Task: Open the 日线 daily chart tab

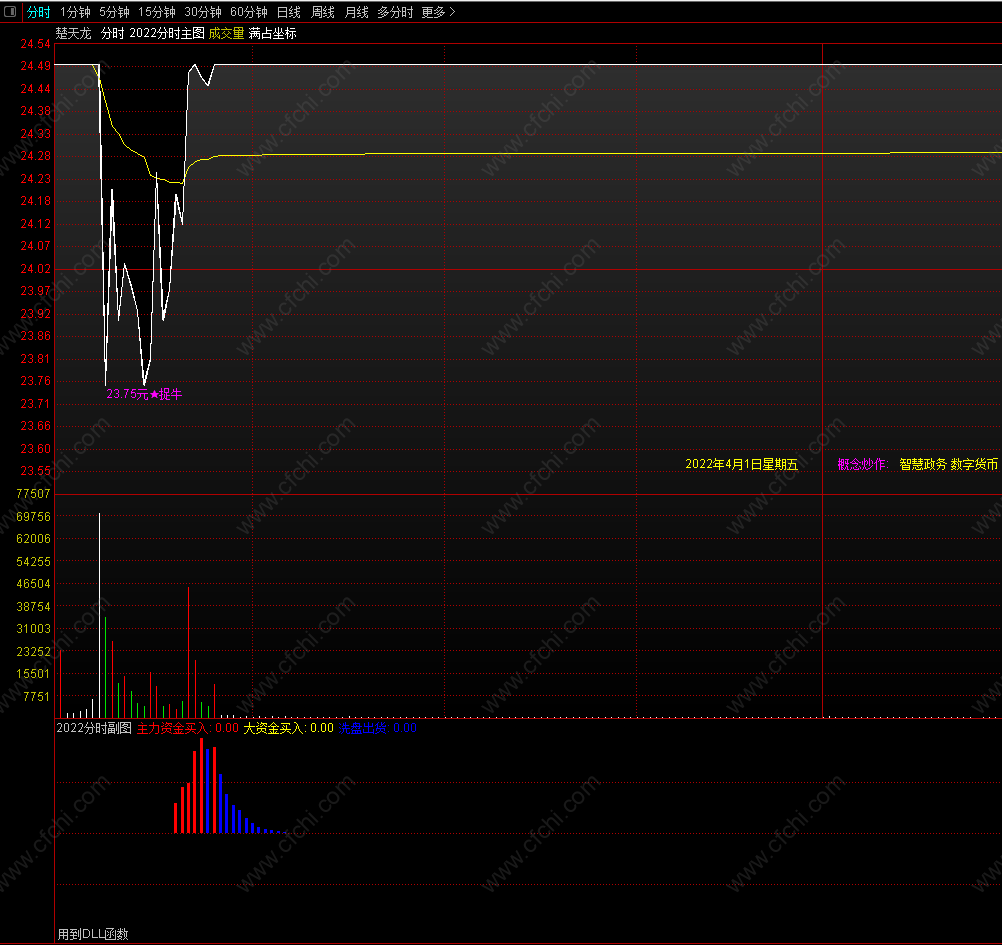Action: (x=289, y=12)
